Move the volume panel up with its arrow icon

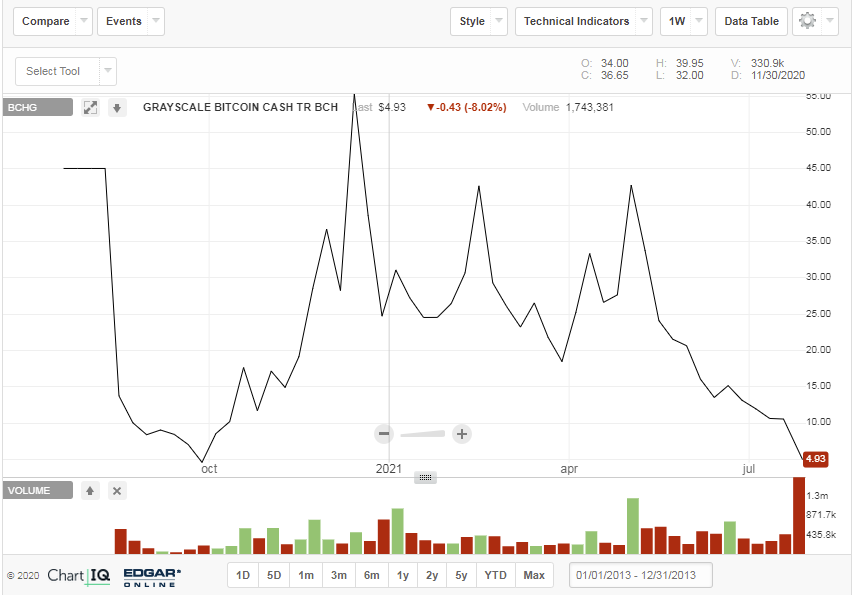click(90, 491)
